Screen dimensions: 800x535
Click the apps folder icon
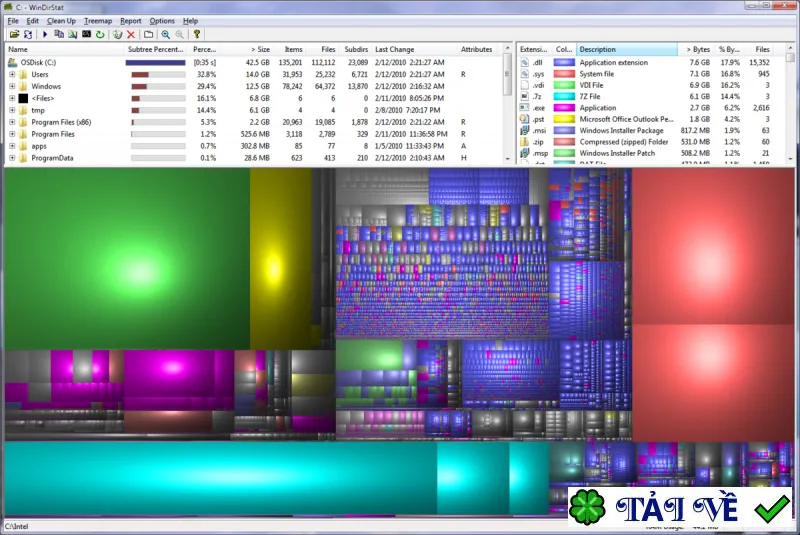[x=23, y=146]
